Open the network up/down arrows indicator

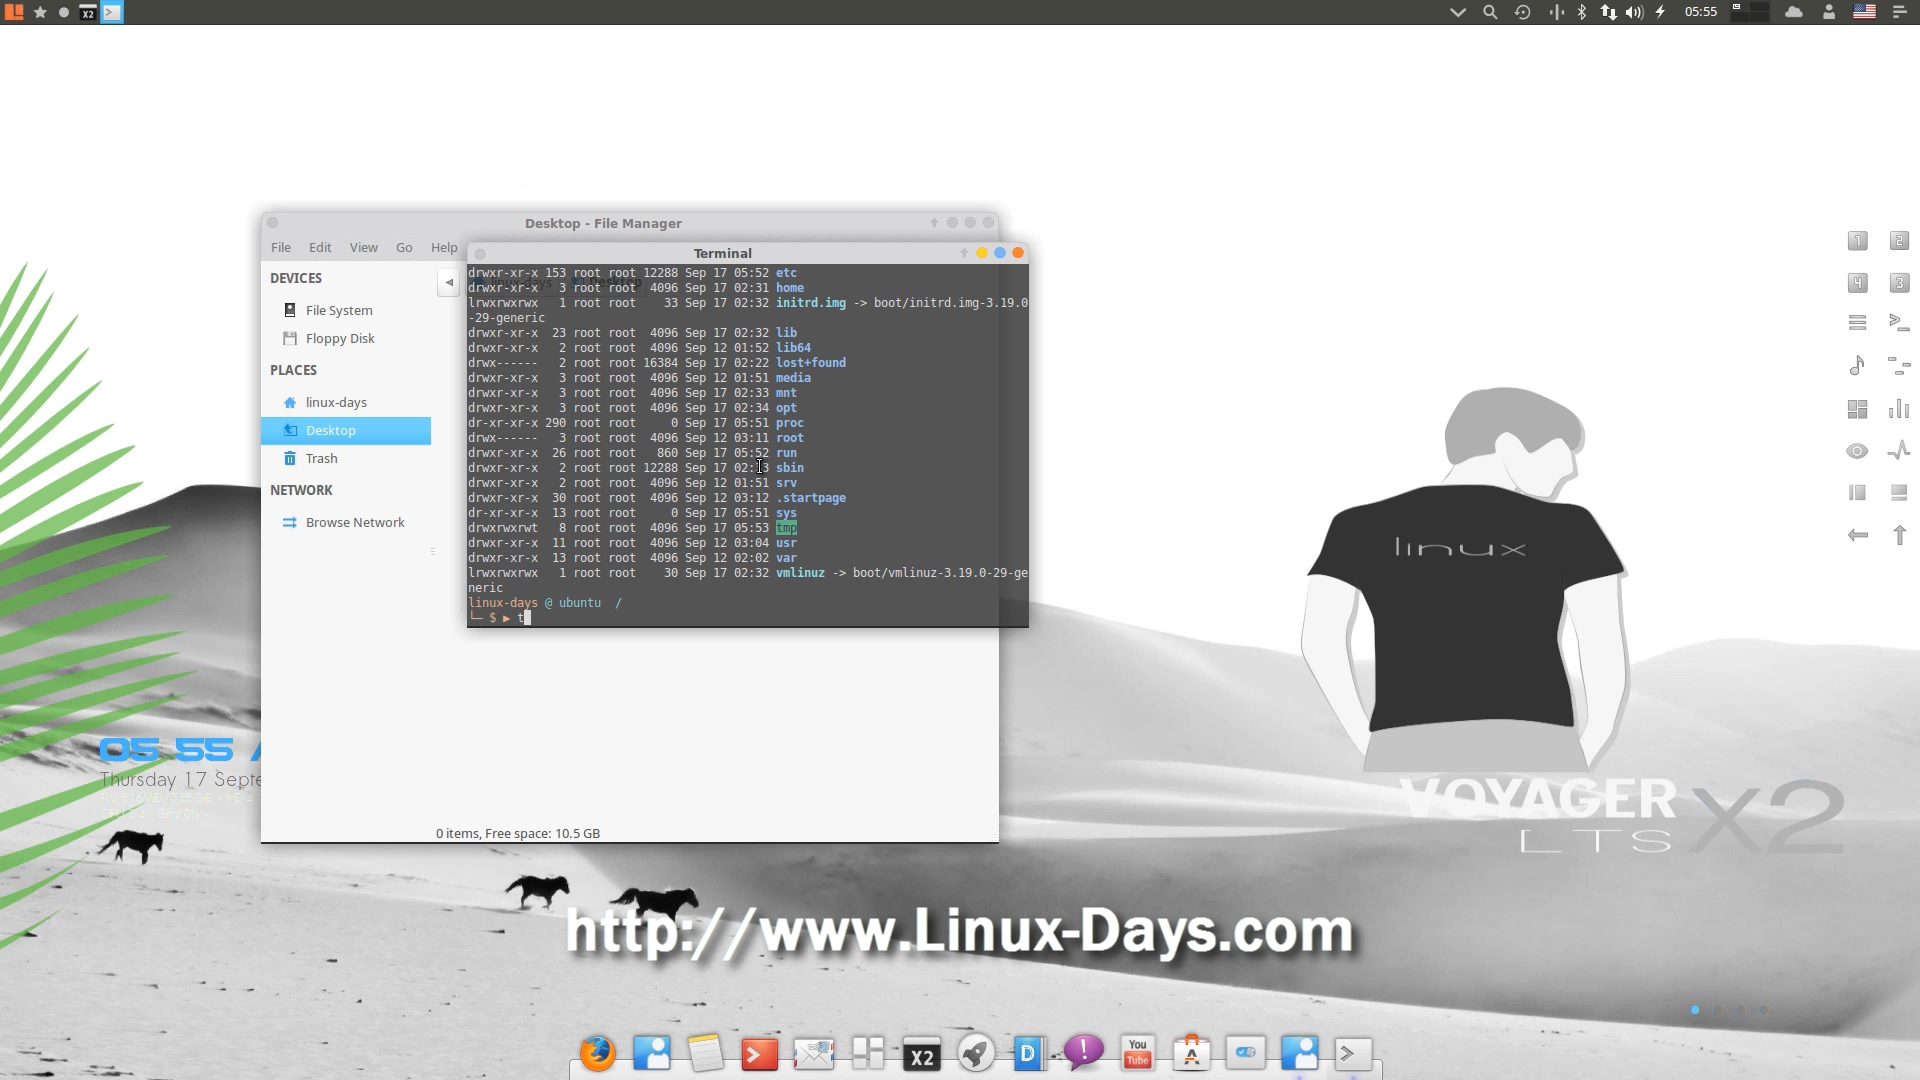point(1608,12)
